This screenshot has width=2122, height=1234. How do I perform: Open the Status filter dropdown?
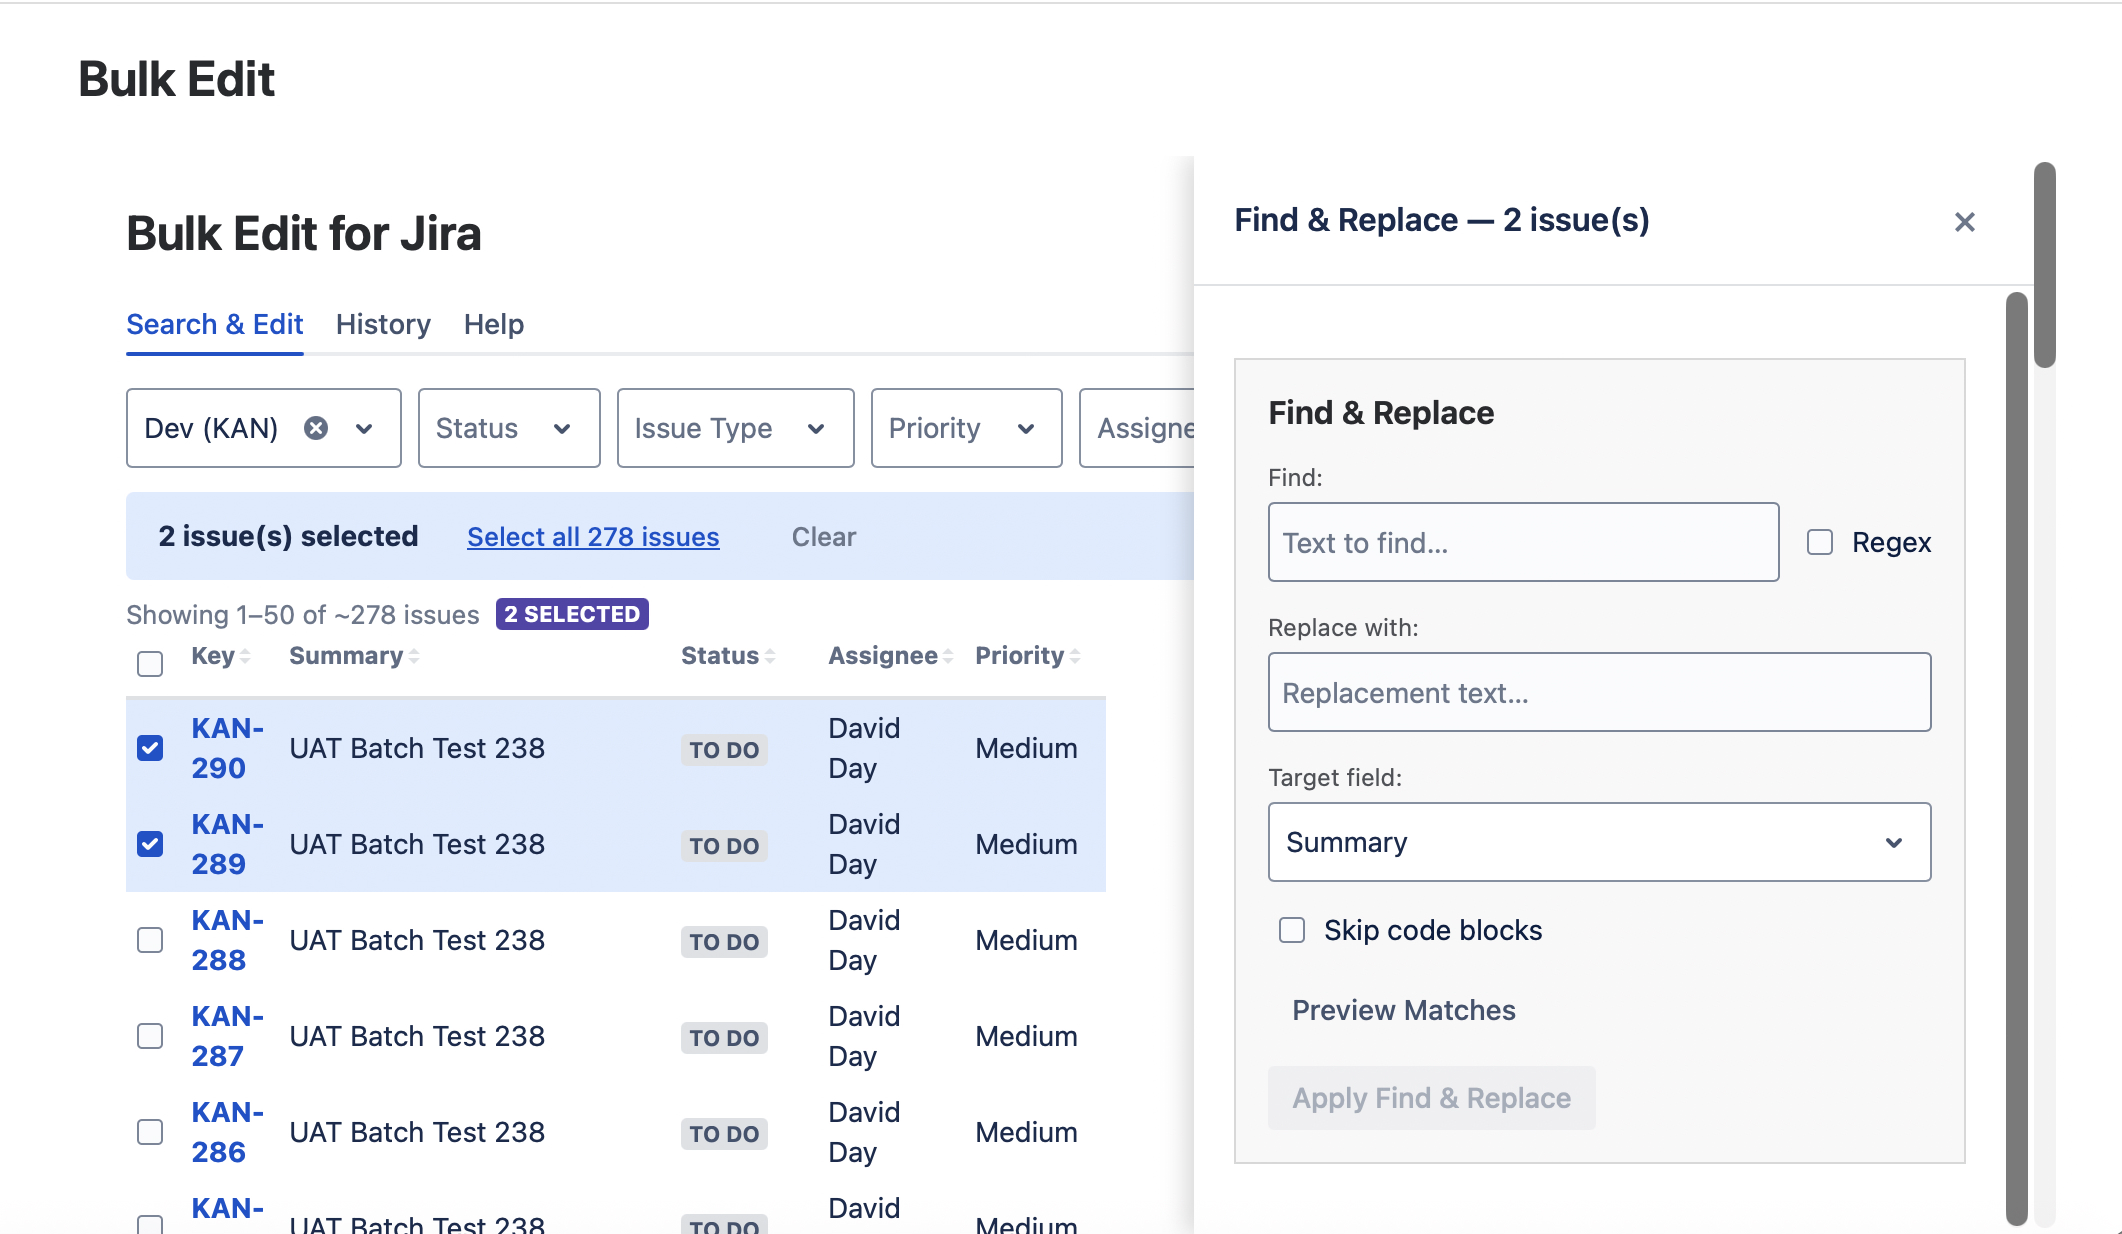[x=509, y=428]
